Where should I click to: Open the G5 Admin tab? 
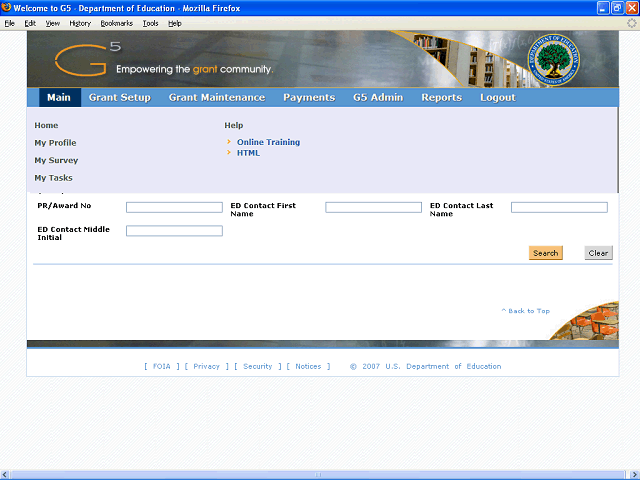pos(378,98)
